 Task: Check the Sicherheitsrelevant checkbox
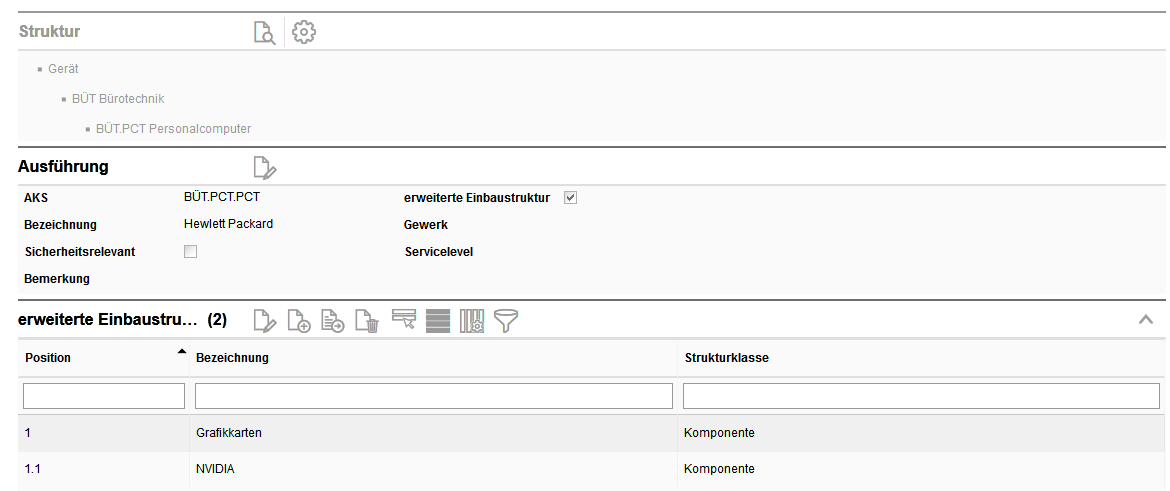(191, 252)
